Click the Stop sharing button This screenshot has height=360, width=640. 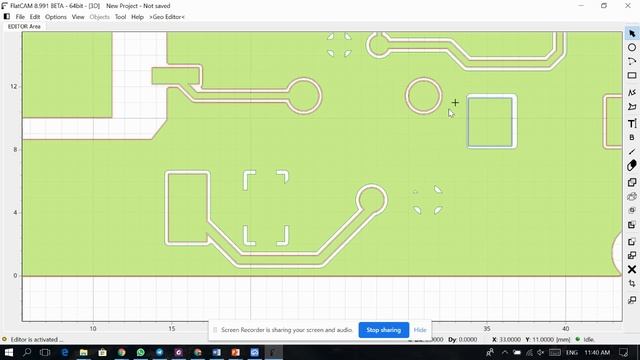(384, 330)
